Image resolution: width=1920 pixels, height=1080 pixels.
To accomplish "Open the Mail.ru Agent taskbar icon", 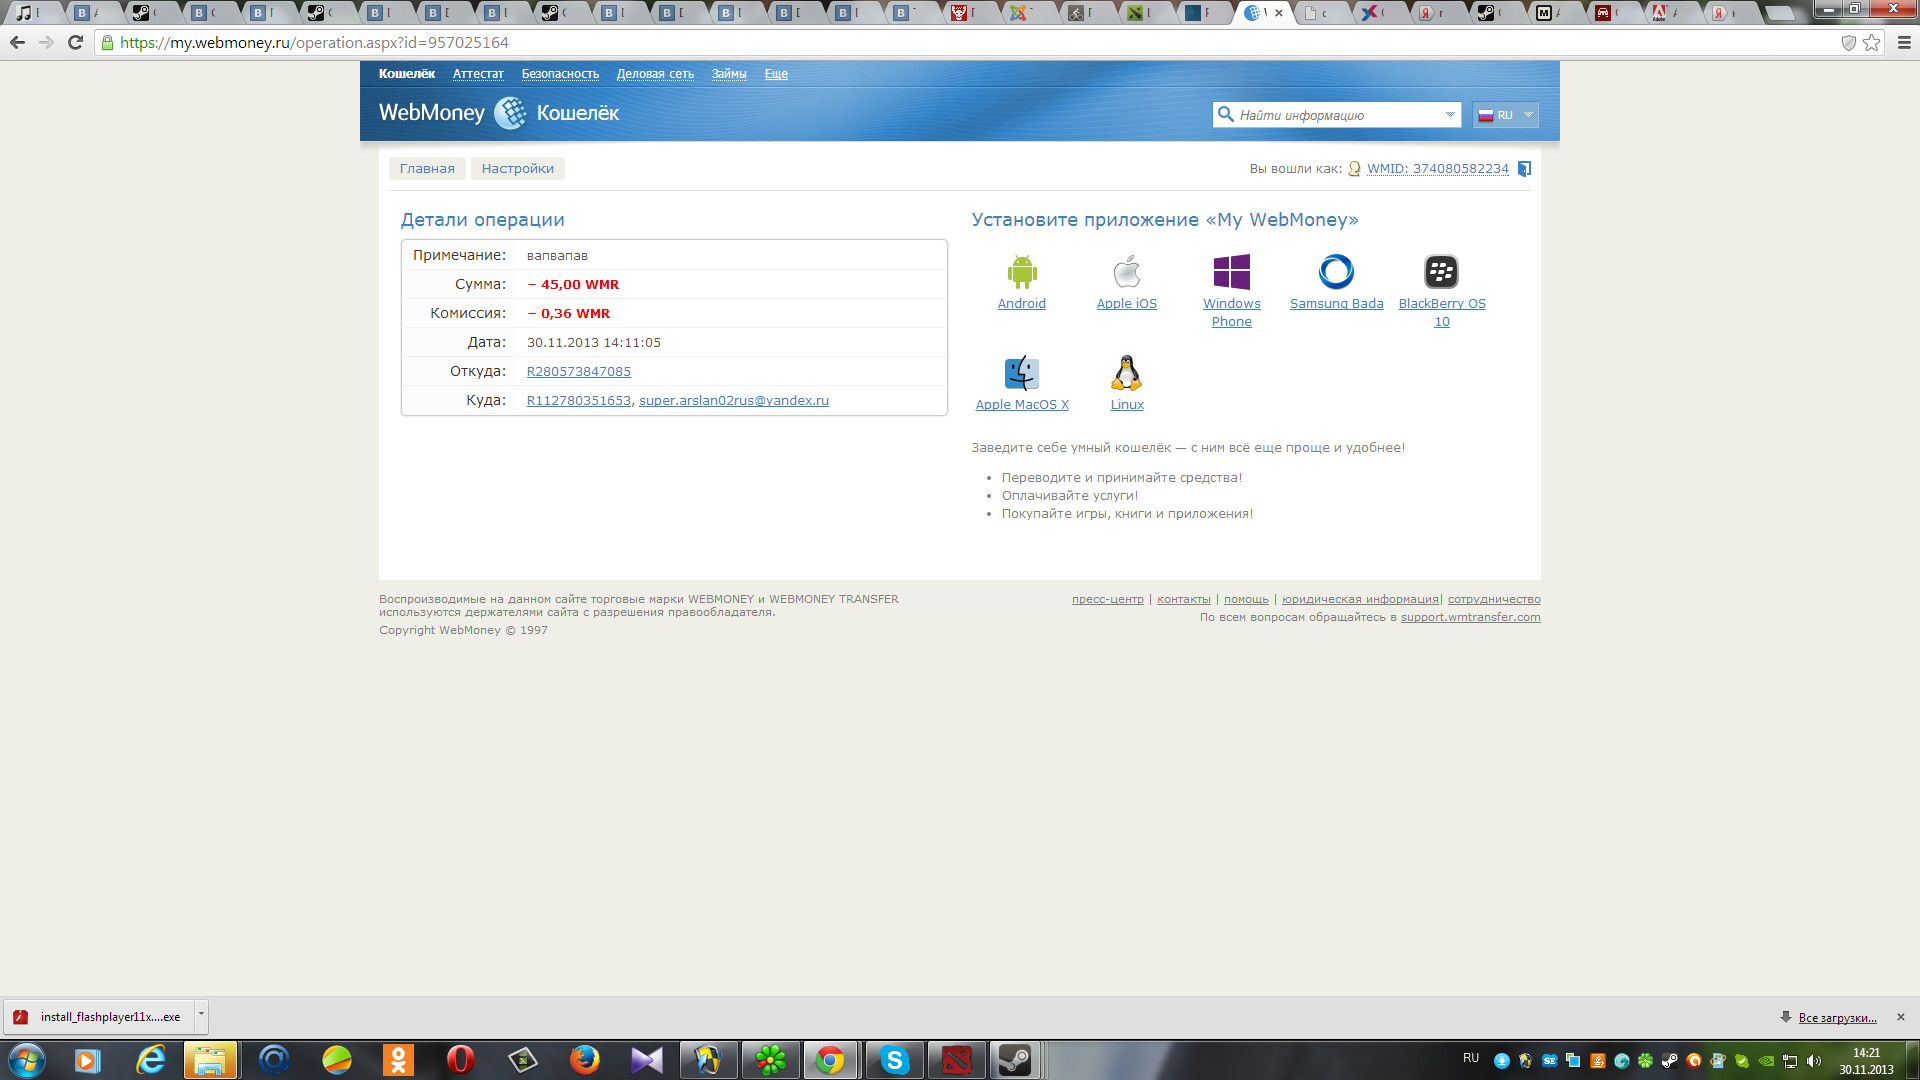I will 274,1060.
